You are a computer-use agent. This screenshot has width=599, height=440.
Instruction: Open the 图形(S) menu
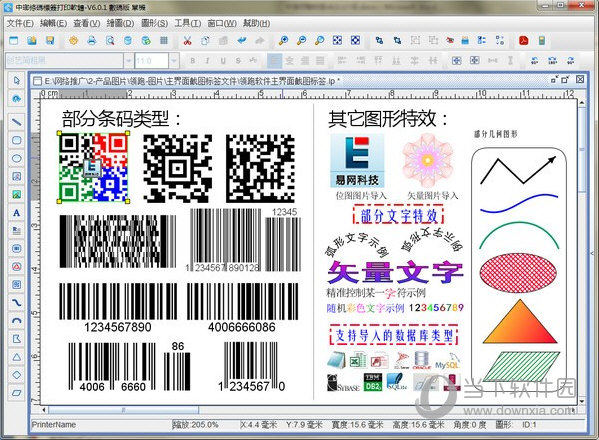(x=154, y=23)
